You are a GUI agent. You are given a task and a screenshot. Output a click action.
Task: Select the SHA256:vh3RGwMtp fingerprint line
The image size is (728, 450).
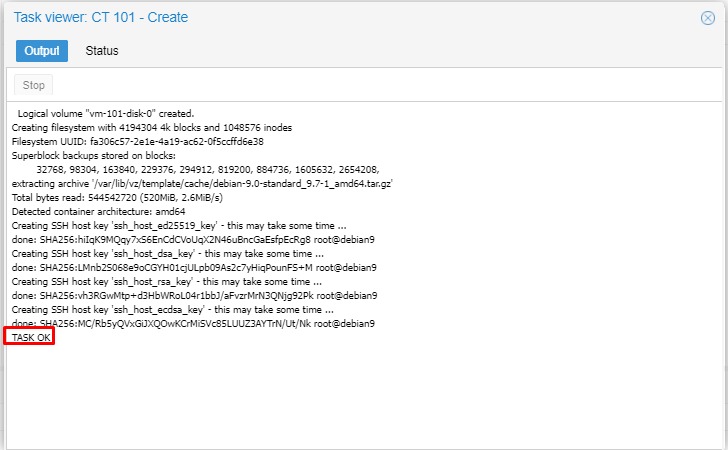pos(195,295)
